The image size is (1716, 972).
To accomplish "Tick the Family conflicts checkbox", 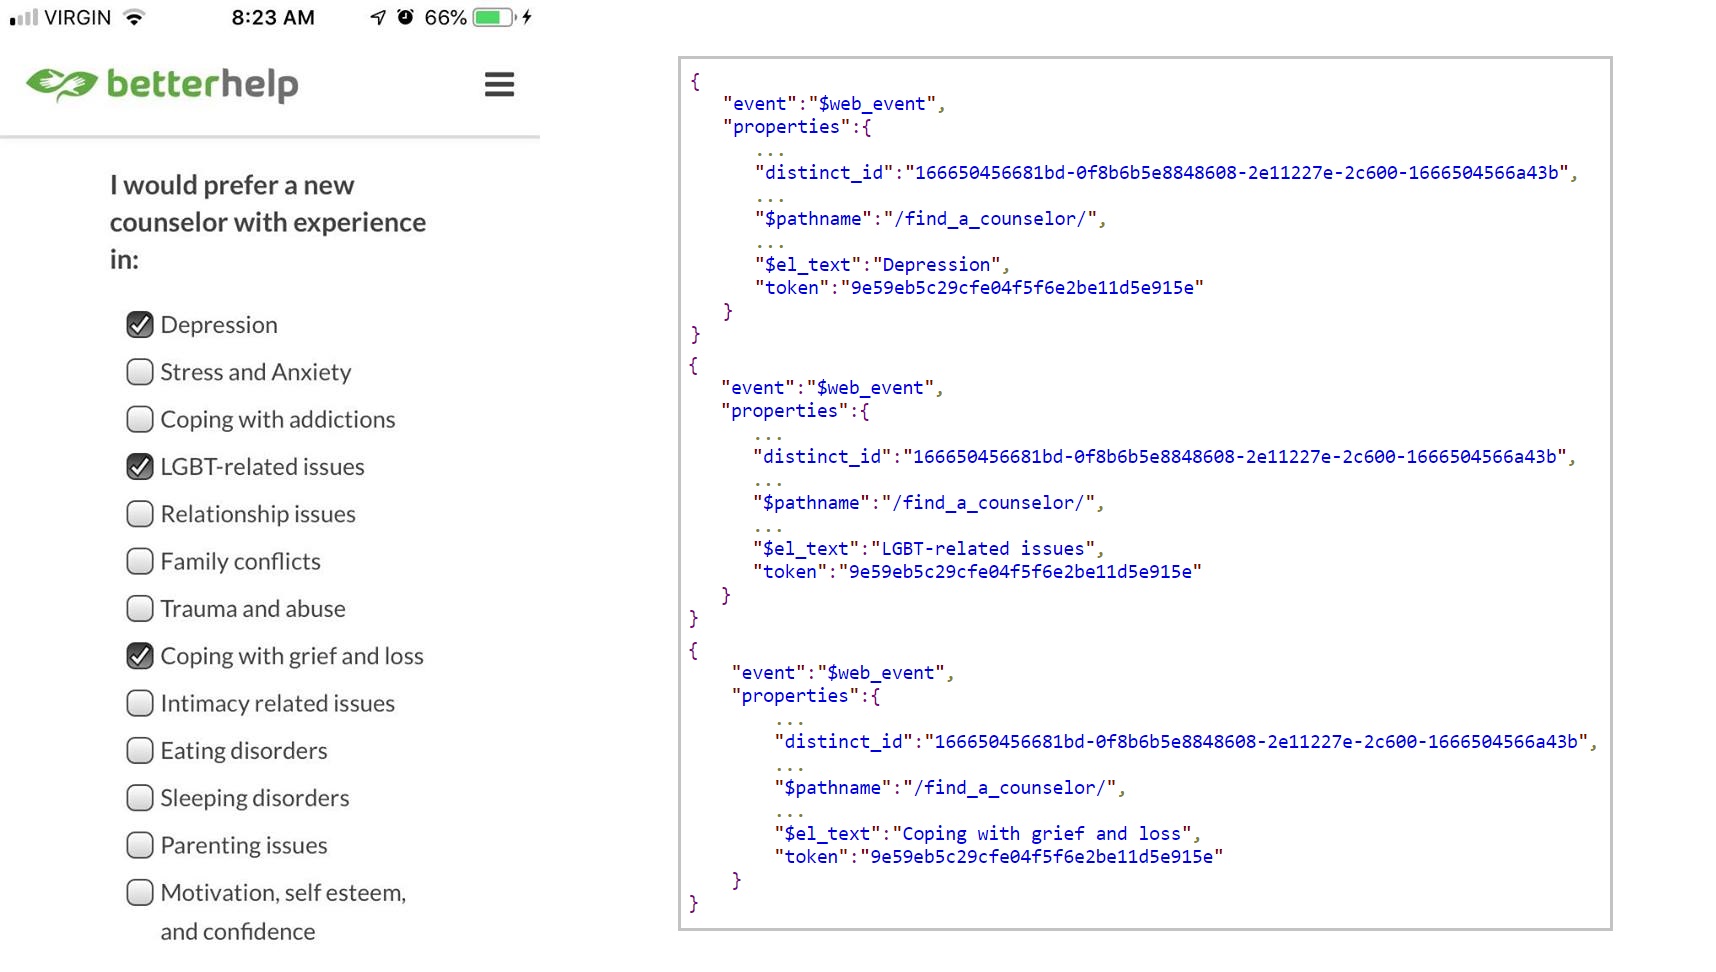I will point(140,561).
